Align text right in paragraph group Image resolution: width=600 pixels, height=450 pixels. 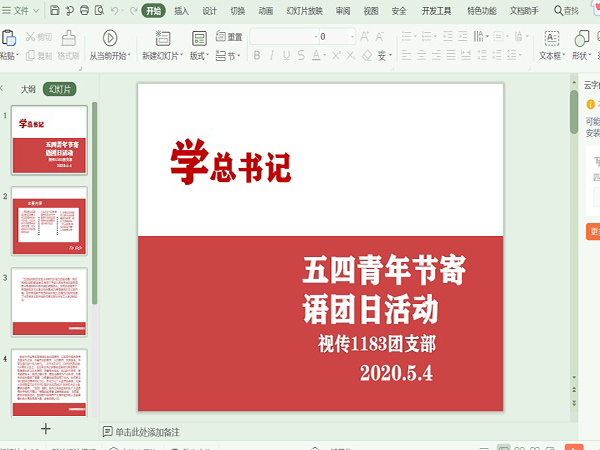click(437, 56)
